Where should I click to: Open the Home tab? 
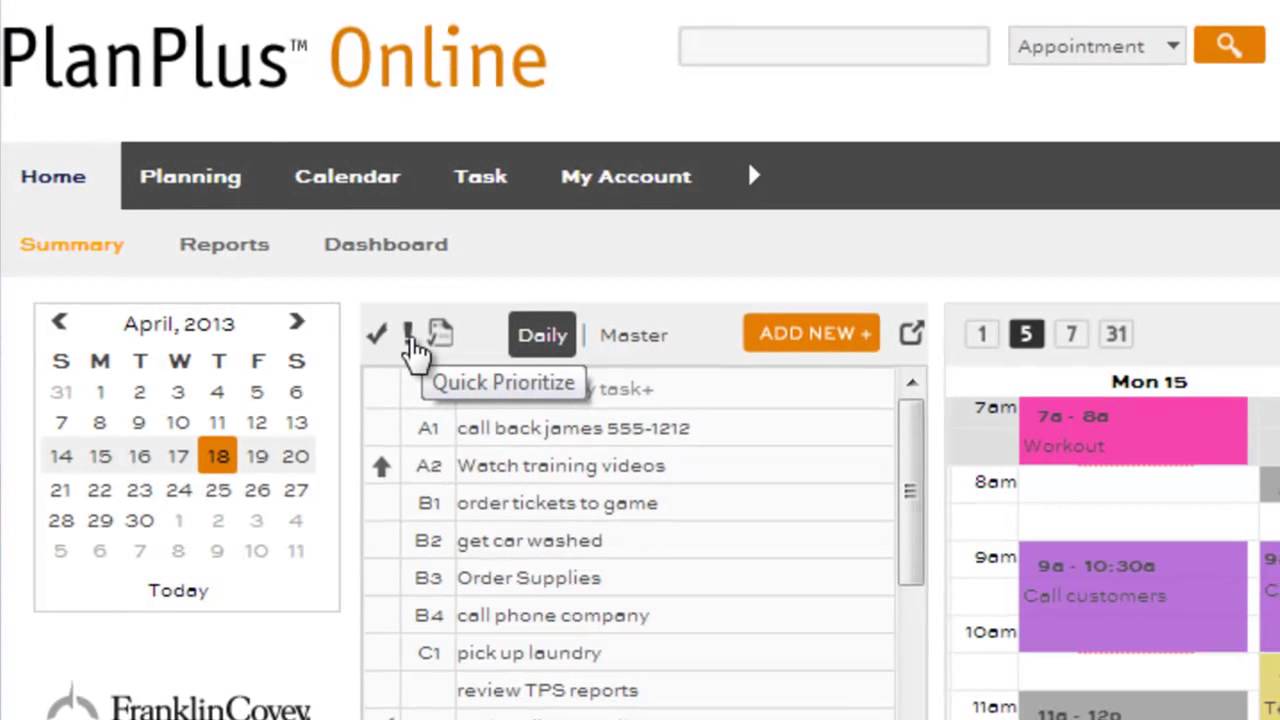(x=54, y=176)
